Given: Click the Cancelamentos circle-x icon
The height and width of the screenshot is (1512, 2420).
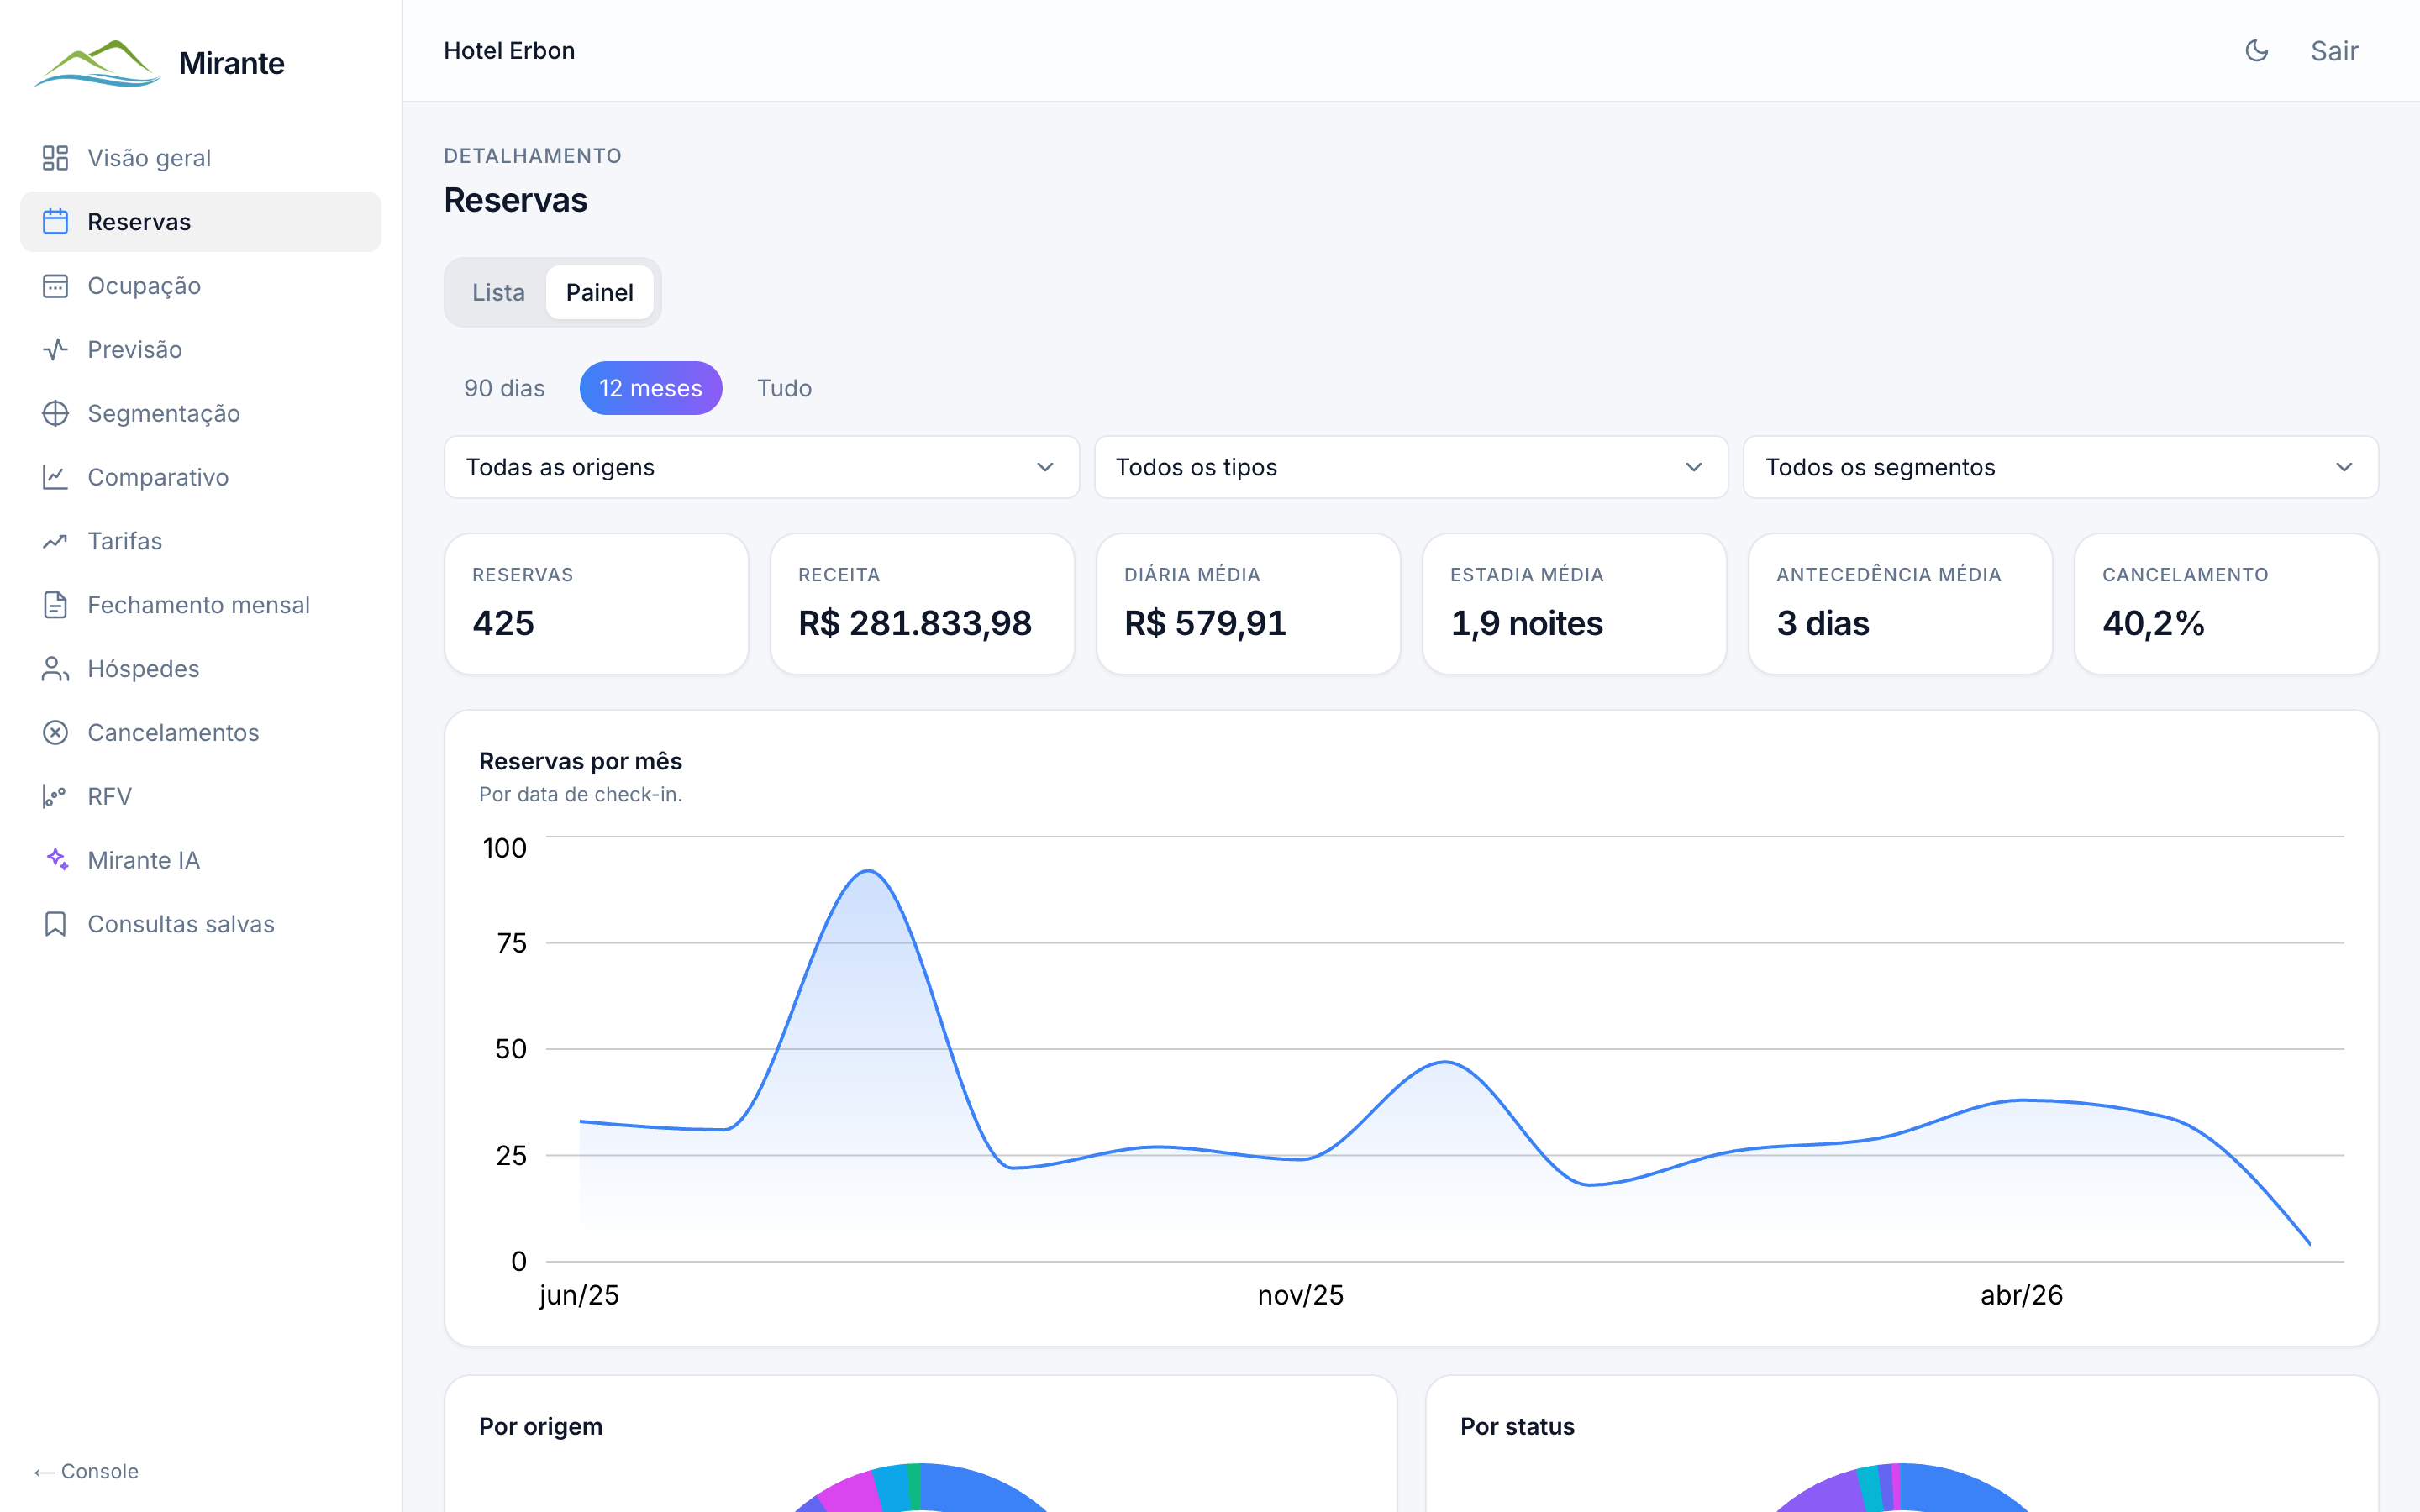Looking at the screenshot, I should (x=55, y=733).
